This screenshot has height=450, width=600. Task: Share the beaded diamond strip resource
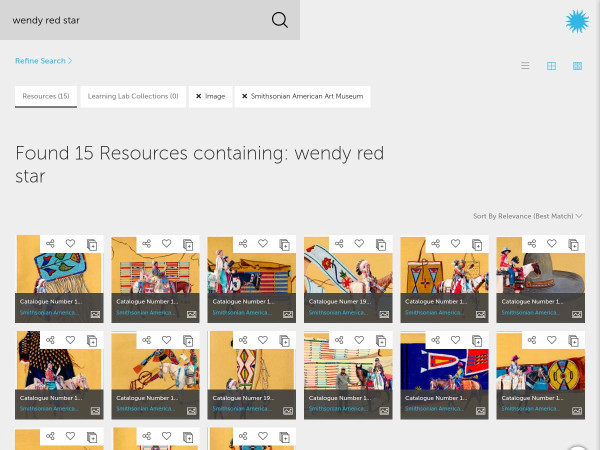(x=243, y=340)
